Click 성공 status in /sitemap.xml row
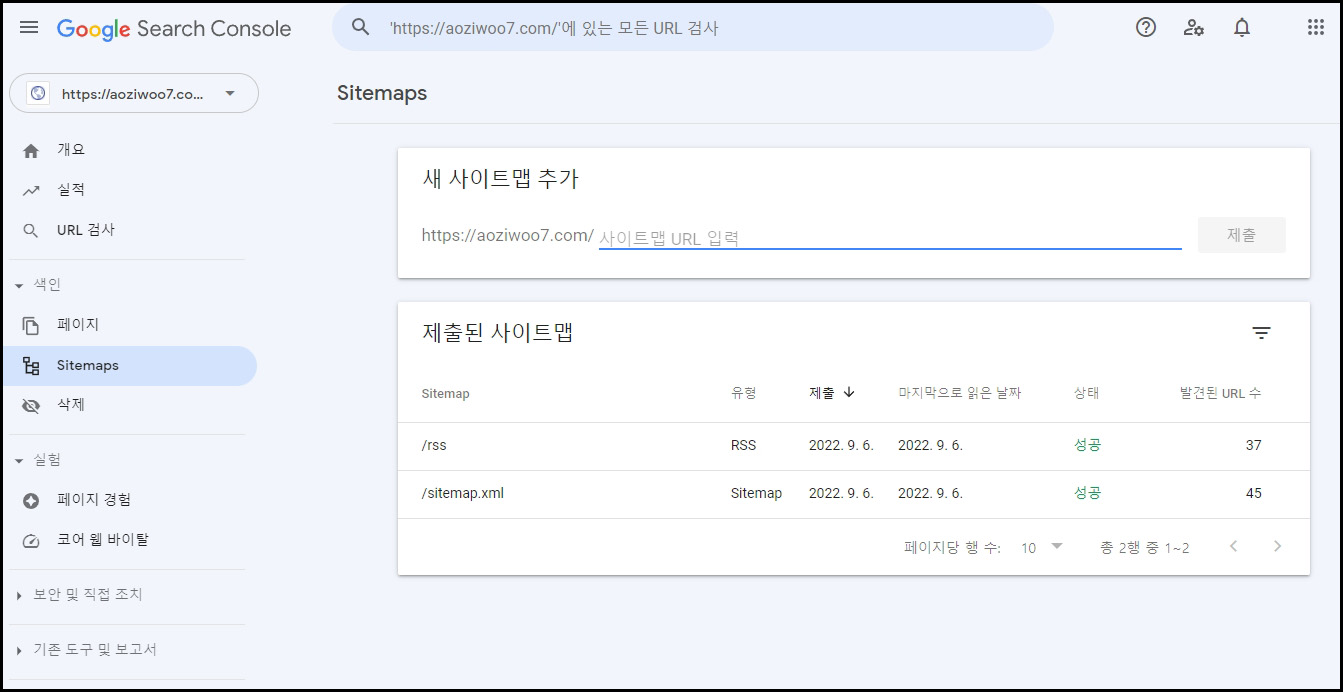 pyautogui.click(x=1087, y=493)
